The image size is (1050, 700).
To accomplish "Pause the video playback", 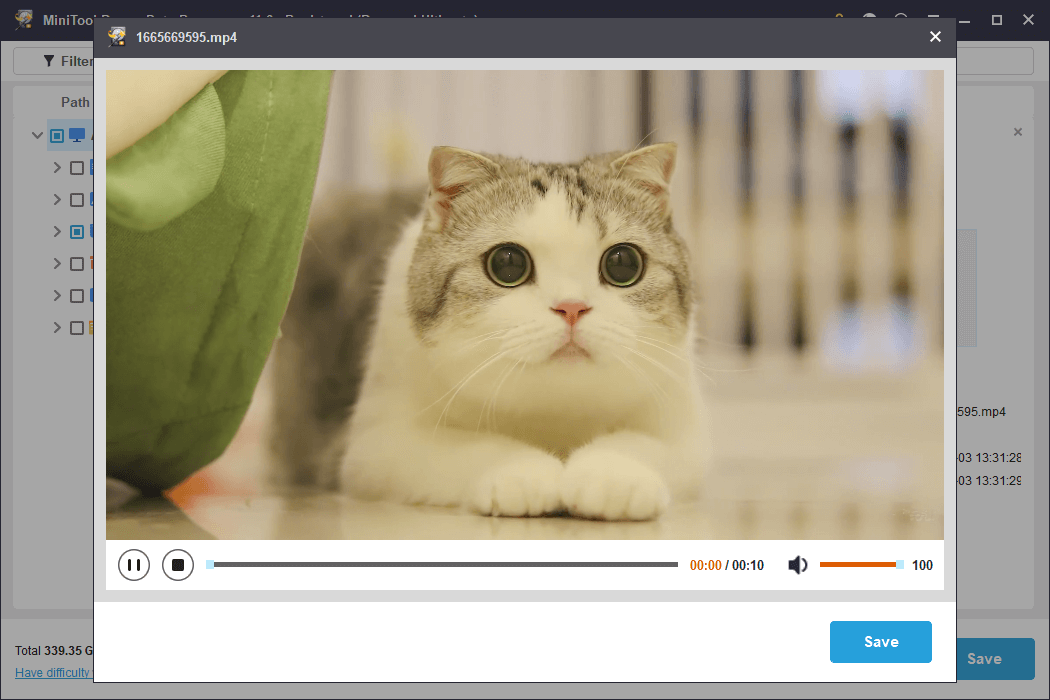I will point(134,565).
